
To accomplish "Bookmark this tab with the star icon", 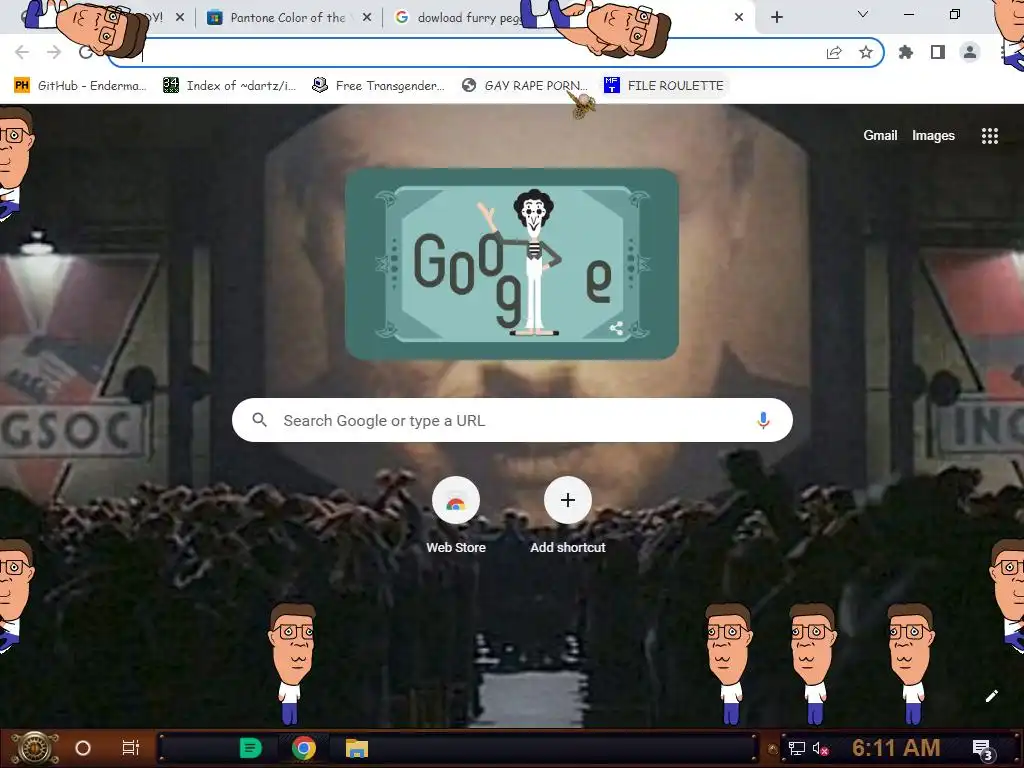I will point(866,52).
